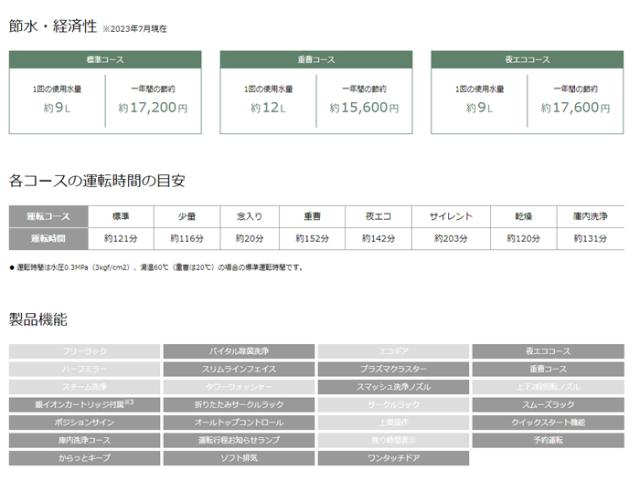Click the 約152分 time cell
The width and height of the screenshot is (640, 480).
(x=312, y=238)
